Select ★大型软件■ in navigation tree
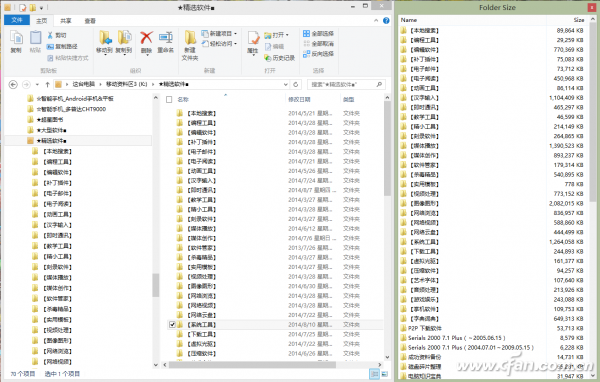 click(51, 130)
